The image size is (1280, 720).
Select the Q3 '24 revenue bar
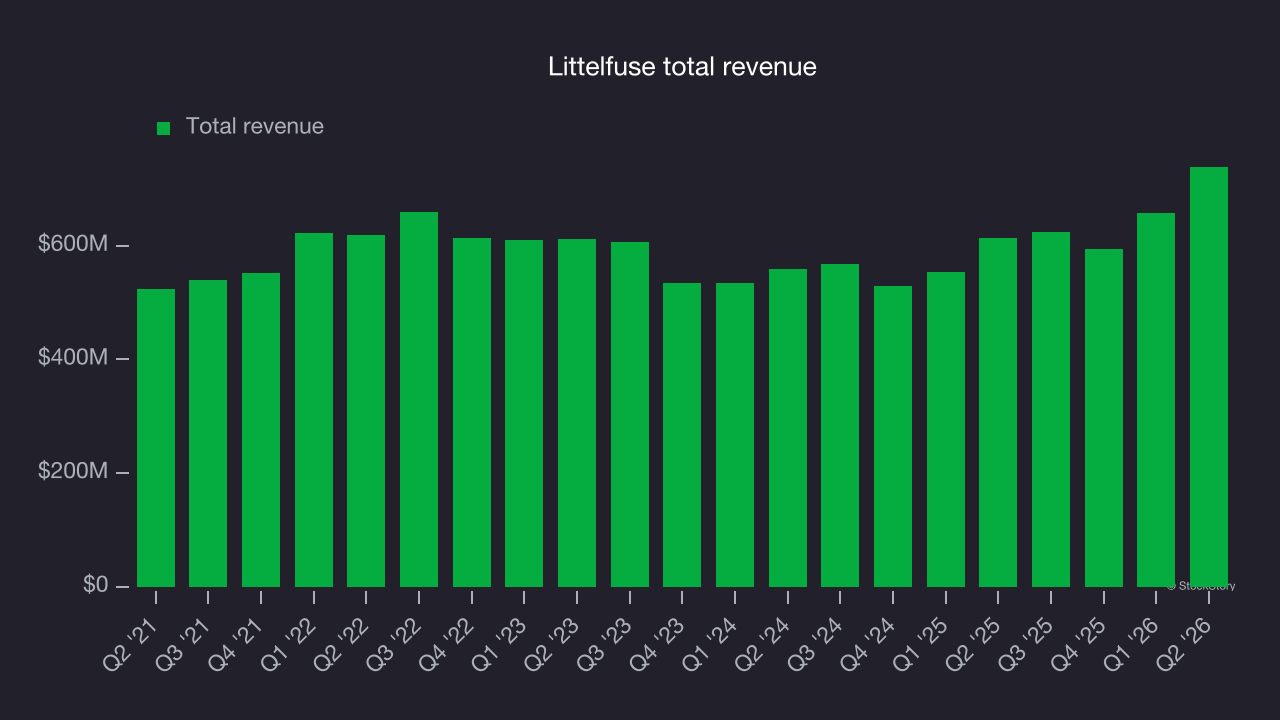tap(840, 425)
